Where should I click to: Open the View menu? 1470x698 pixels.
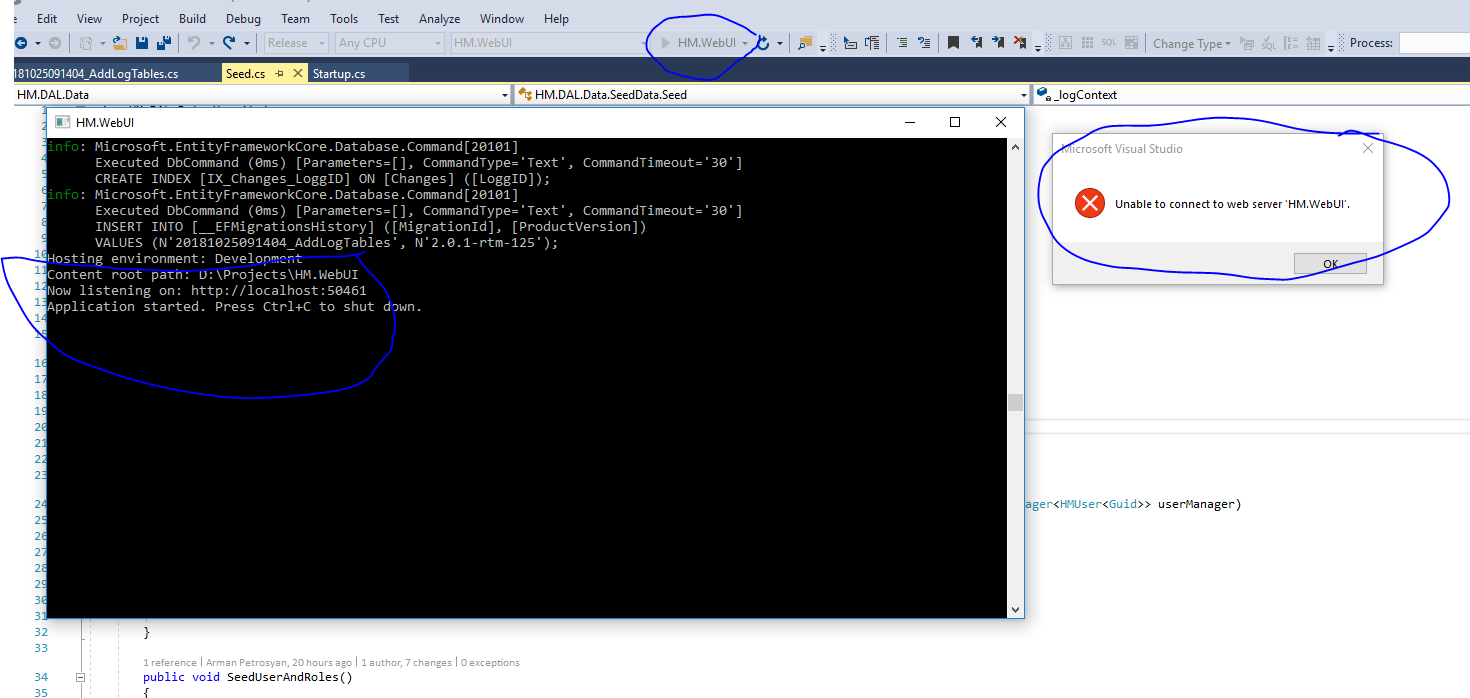[x=89, y=18]
